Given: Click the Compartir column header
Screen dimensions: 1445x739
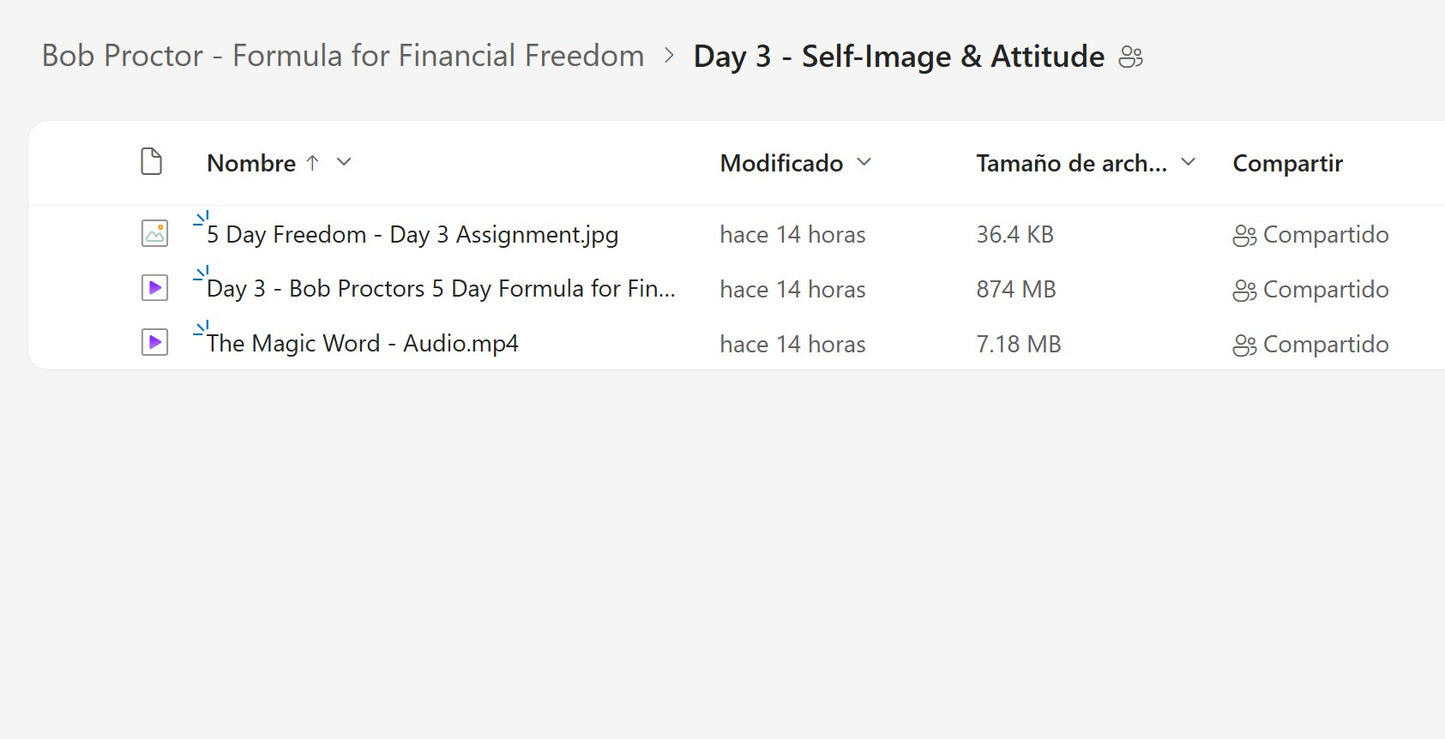Looking at the screenshot, I should (x=1287, y=163).
